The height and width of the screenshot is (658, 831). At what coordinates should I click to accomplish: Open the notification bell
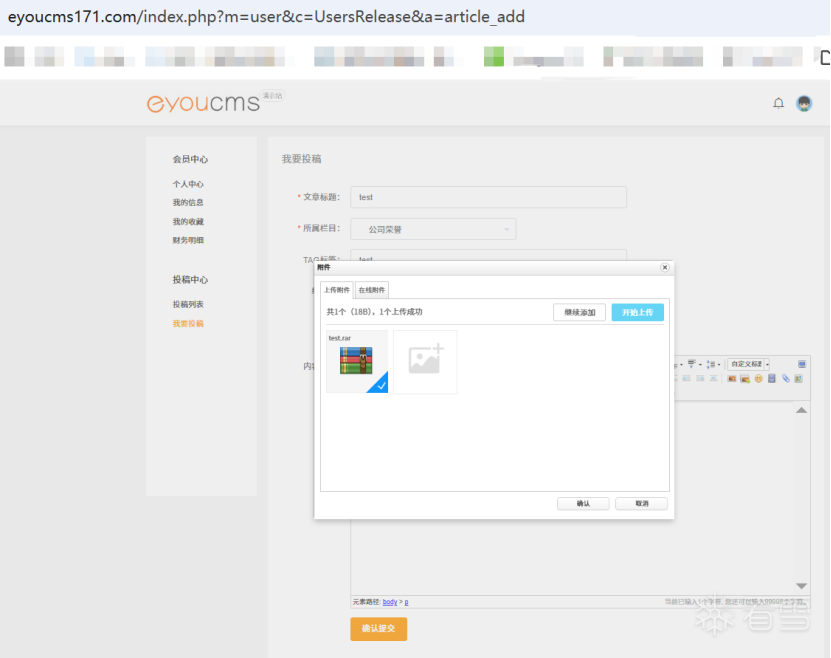coord(778,103)
